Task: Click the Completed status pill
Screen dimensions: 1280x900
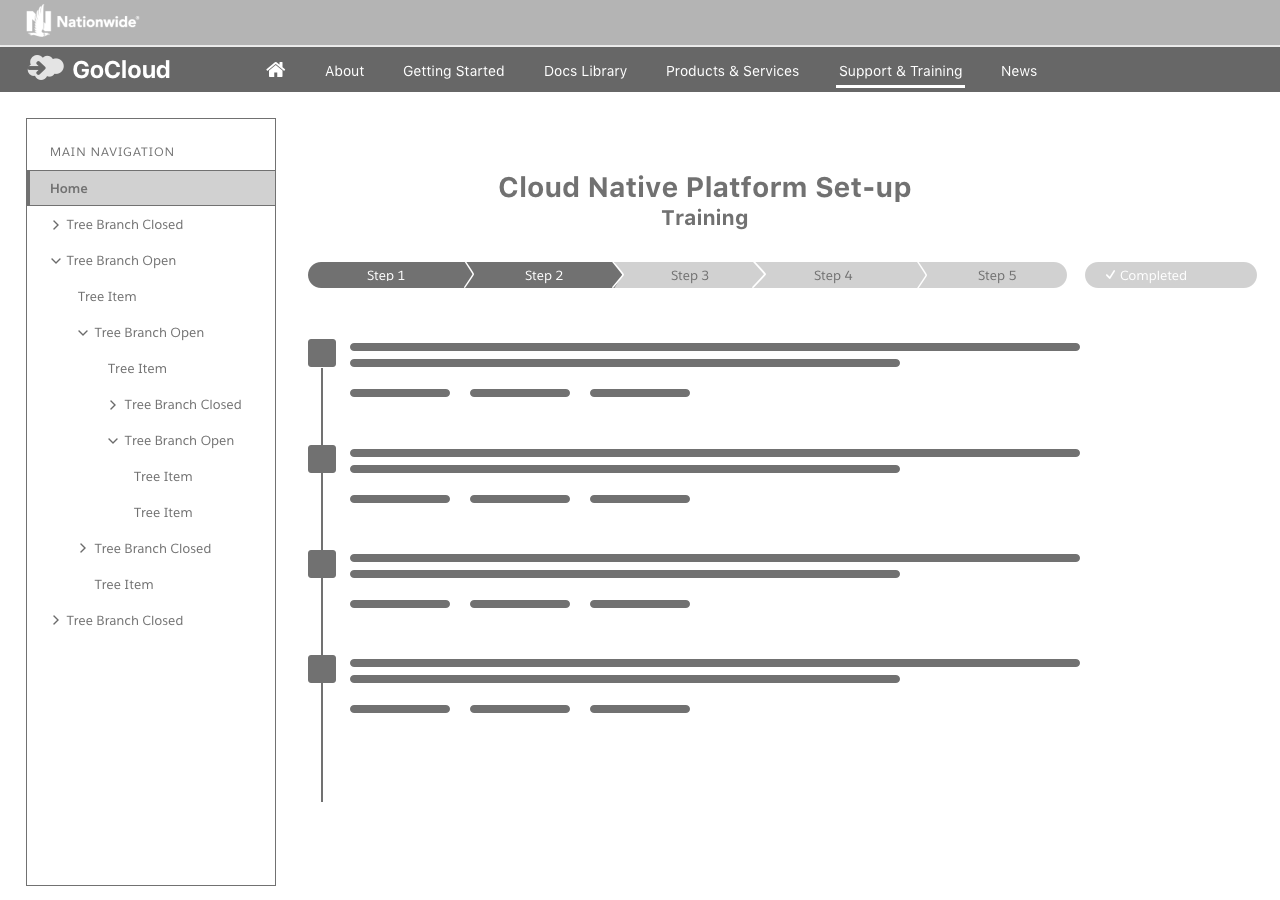Action: coord(1171,275)
